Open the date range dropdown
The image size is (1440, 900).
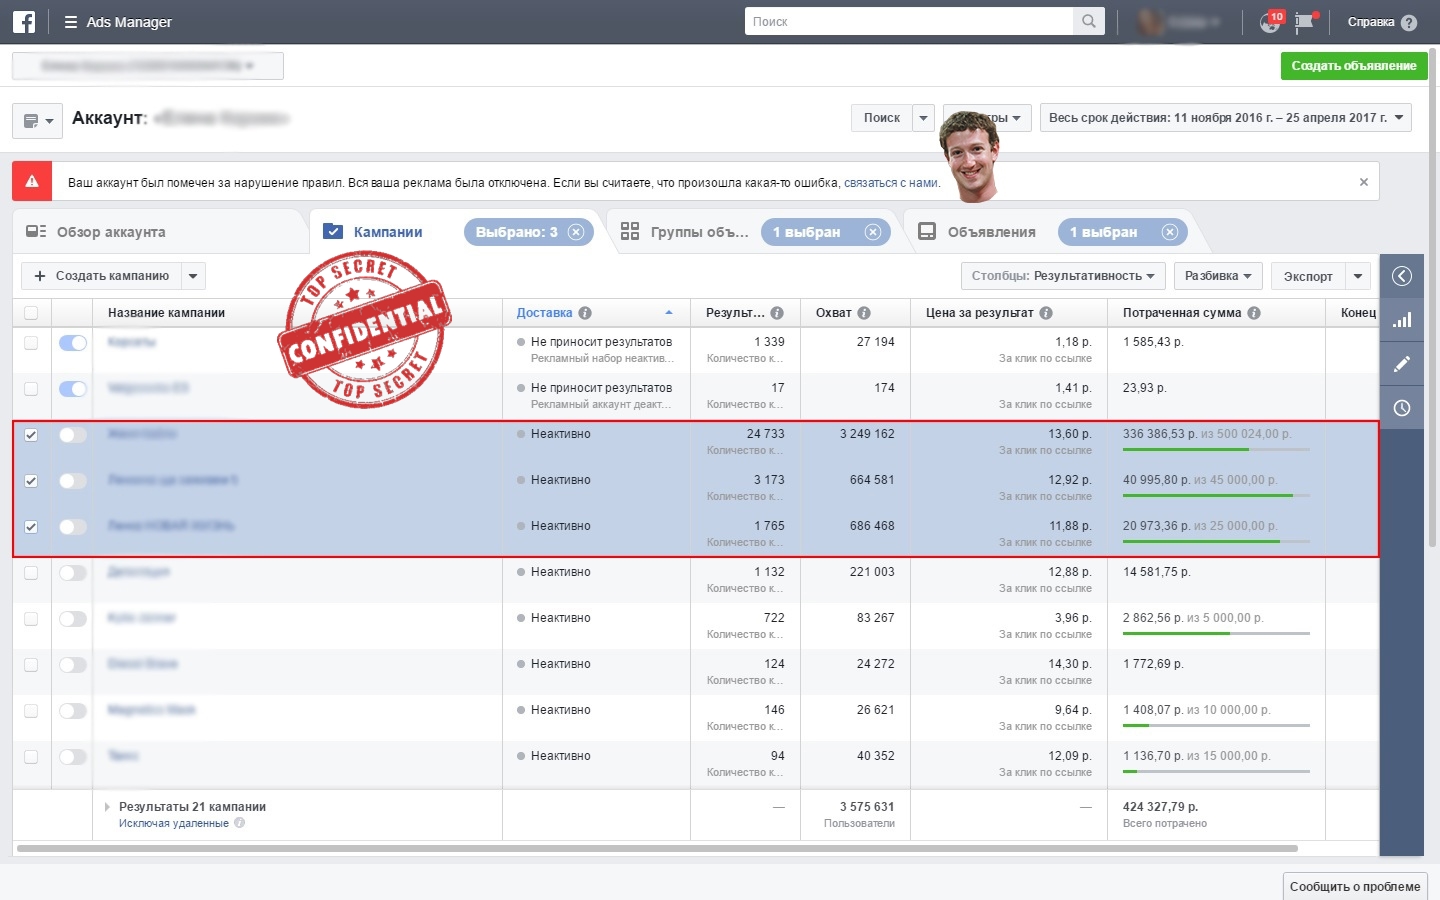(x=1225, y=118)
